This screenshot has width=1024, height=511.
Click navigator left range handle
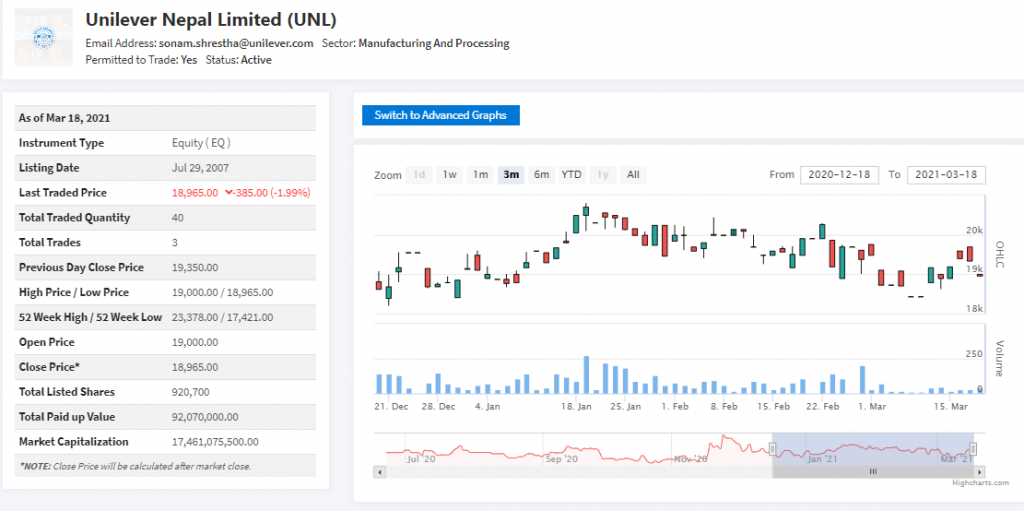pos(773,450)
